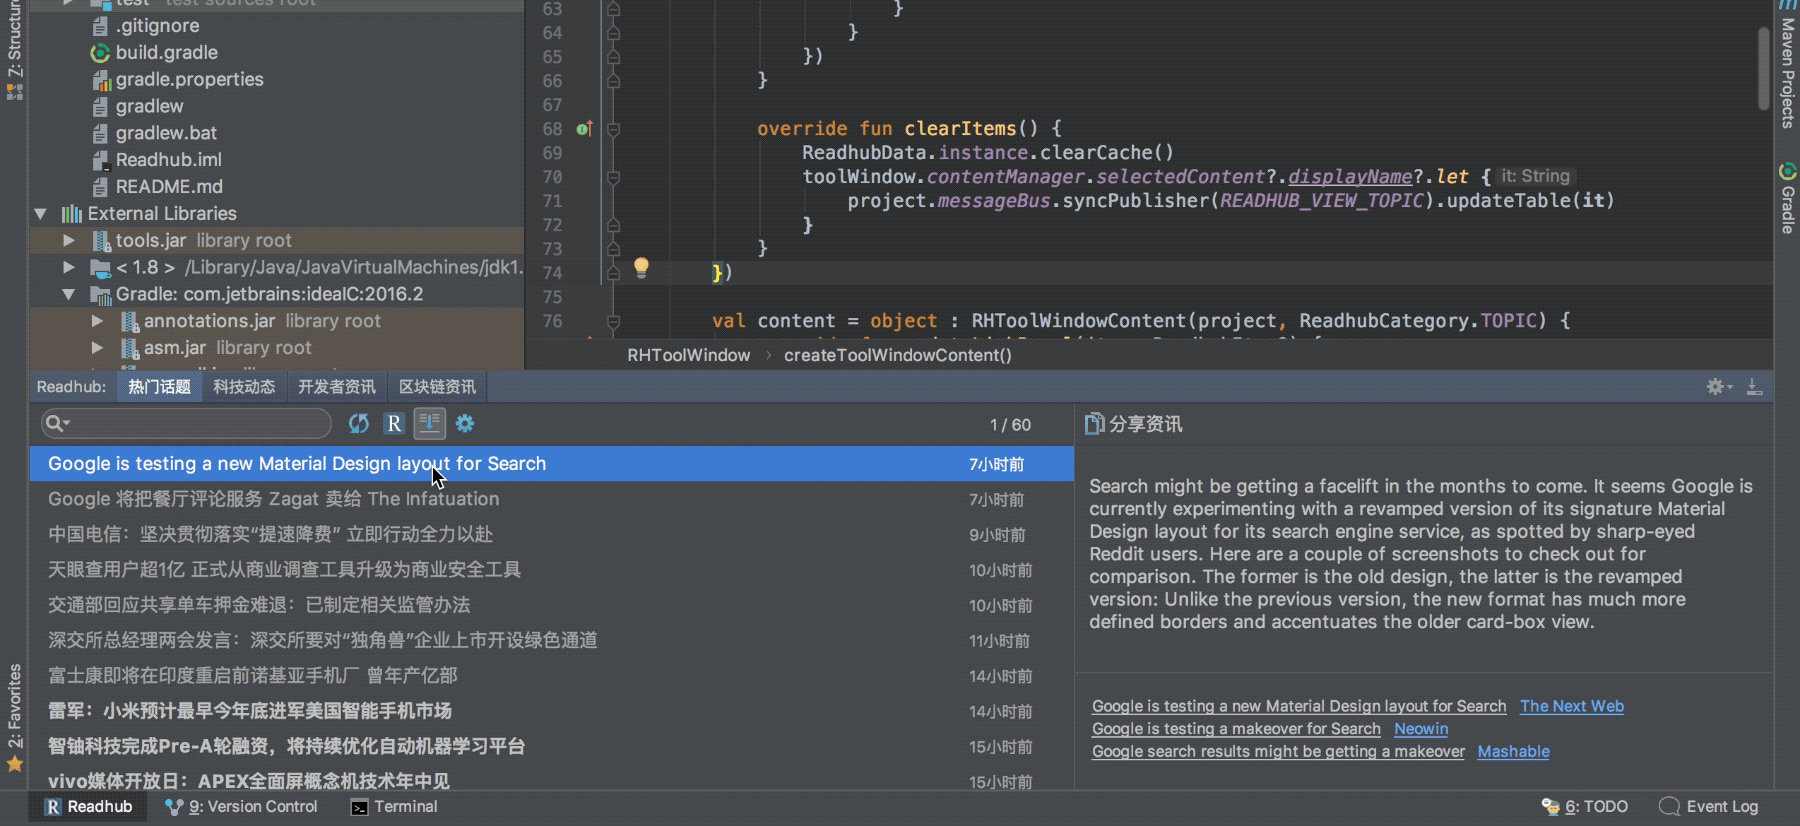Viewport: 1800px width, 826px height.
Task: Collapse the External Libraries tree node
Action: pyautogui.click(x=41, y=214)
